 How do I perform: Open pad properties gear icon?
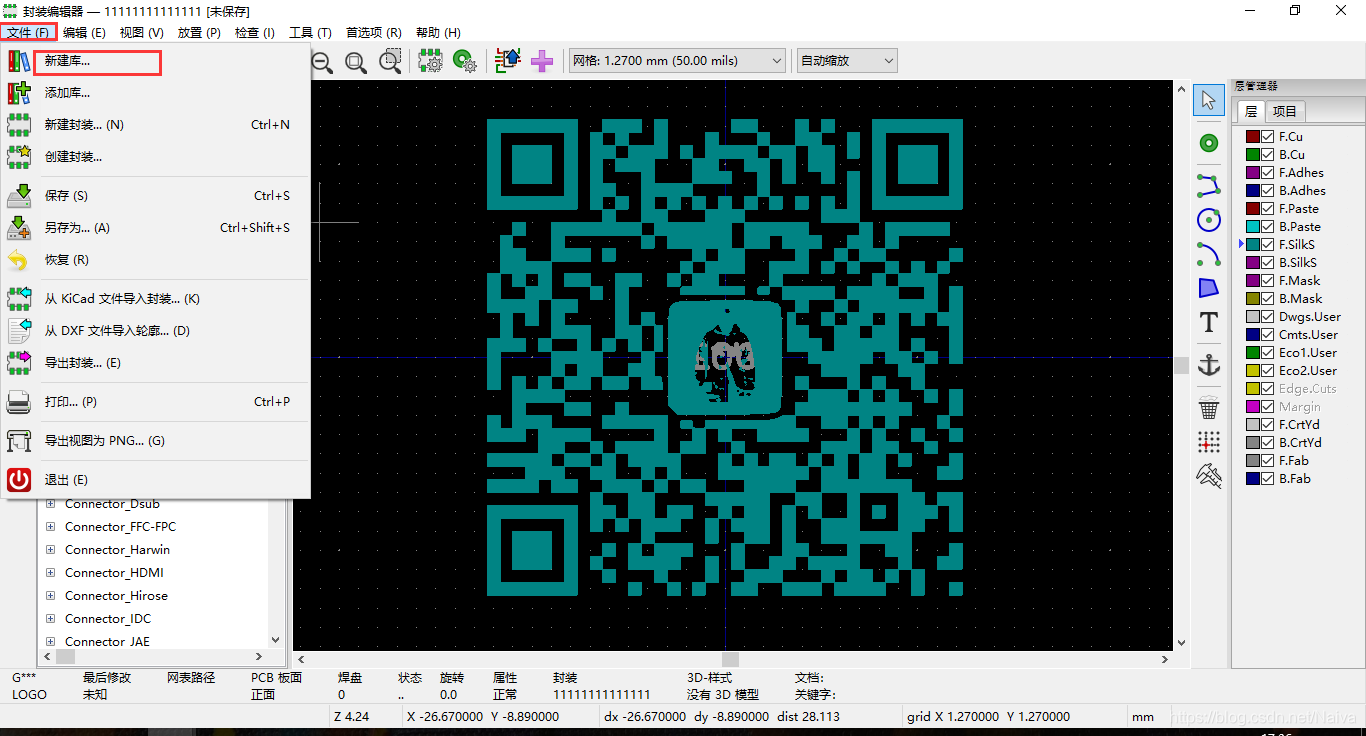pyautogui.click(x=465, y=61)
